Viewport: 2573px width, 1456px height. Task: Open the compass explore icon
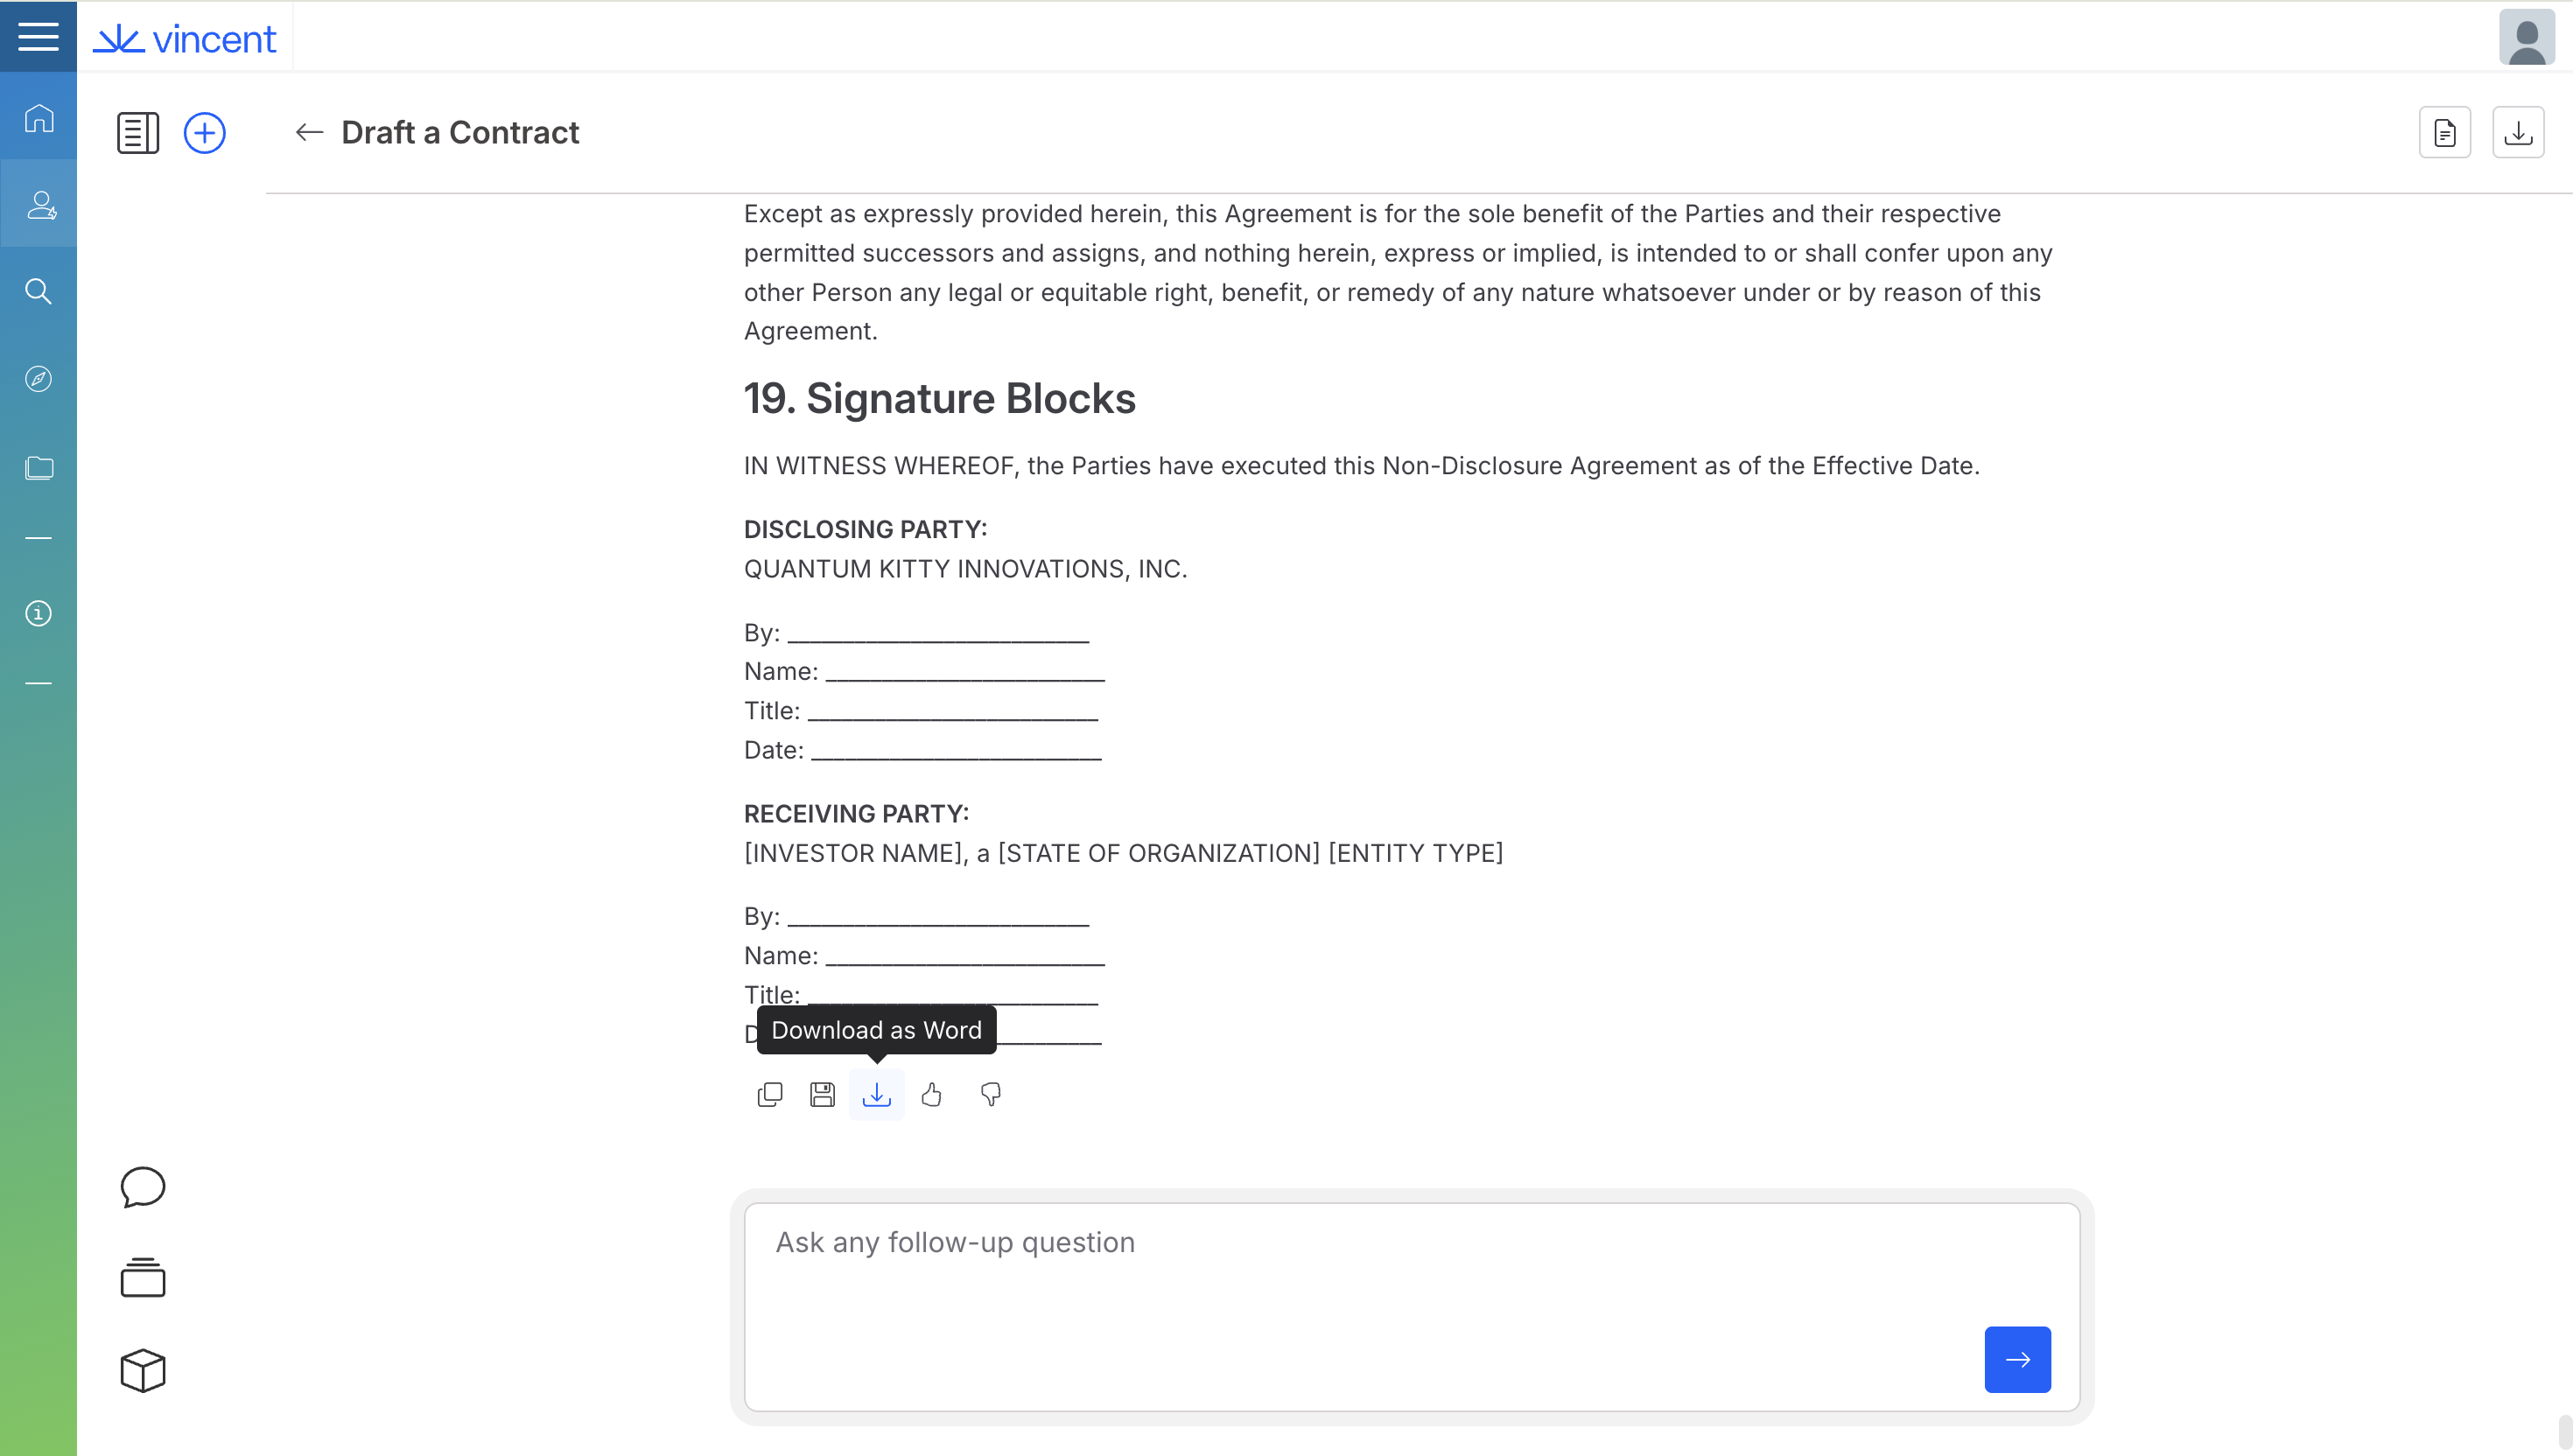coord(39,379)
